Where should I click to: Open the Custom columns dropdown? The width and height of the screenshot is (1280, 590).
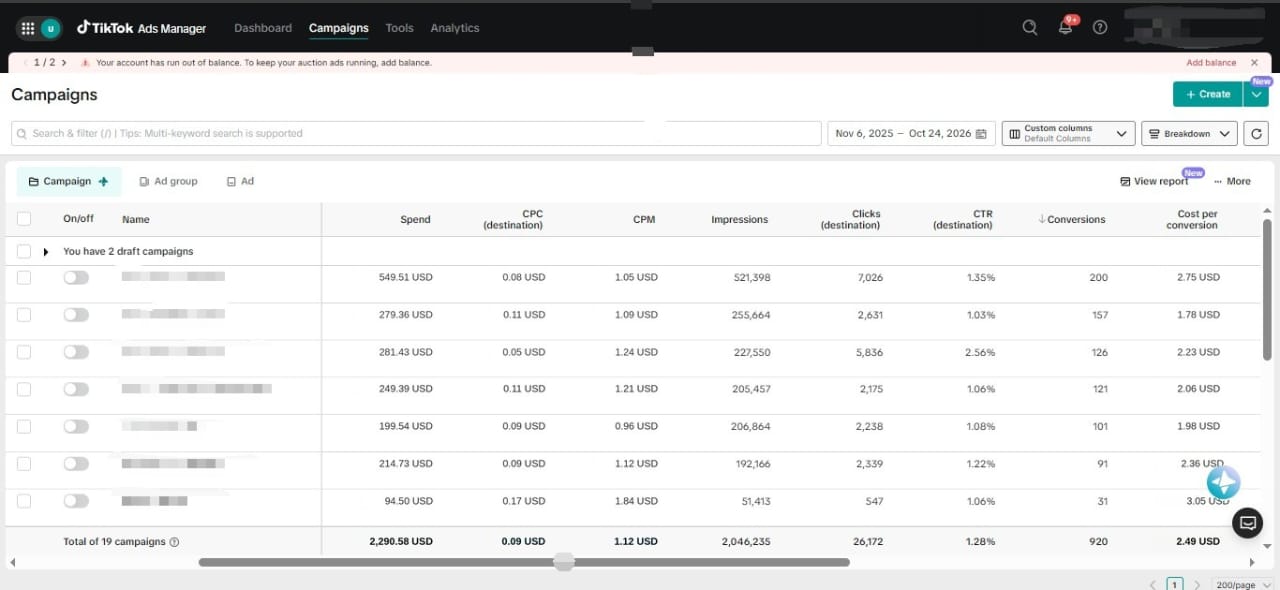click(x=1068, y=133)
